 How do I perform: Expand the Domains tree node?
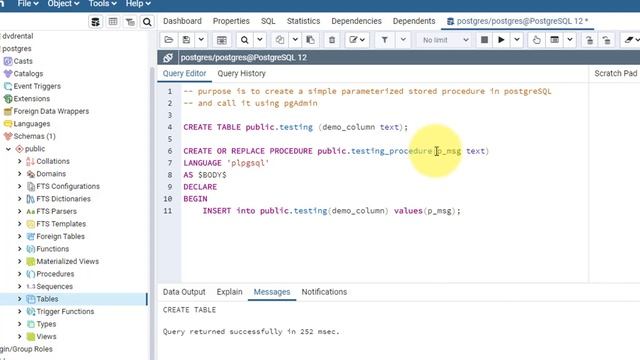[x=20, y=174]
